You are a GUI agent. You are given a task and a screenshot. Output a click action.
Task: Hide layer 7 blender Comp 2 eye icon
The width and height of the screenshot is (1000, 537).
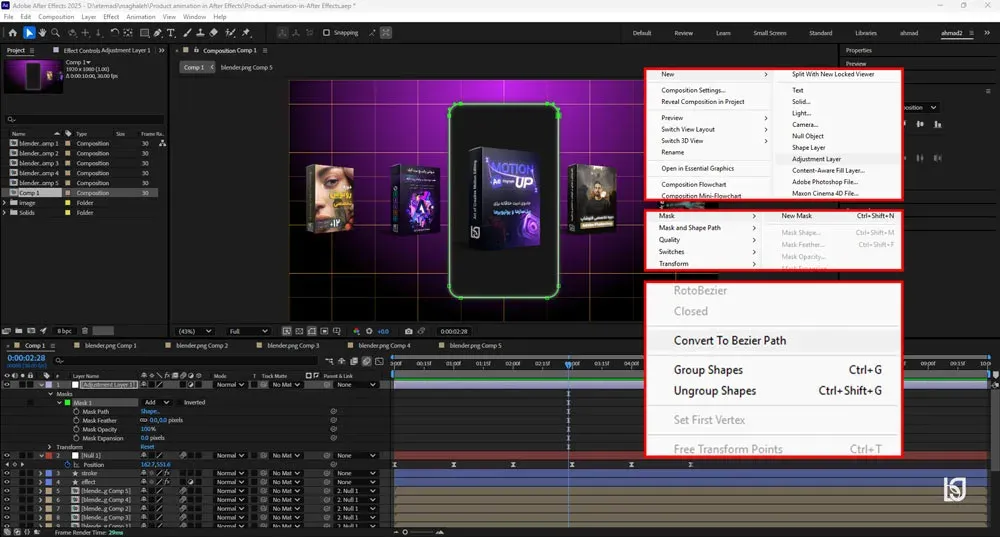click(x=7, y=509)
